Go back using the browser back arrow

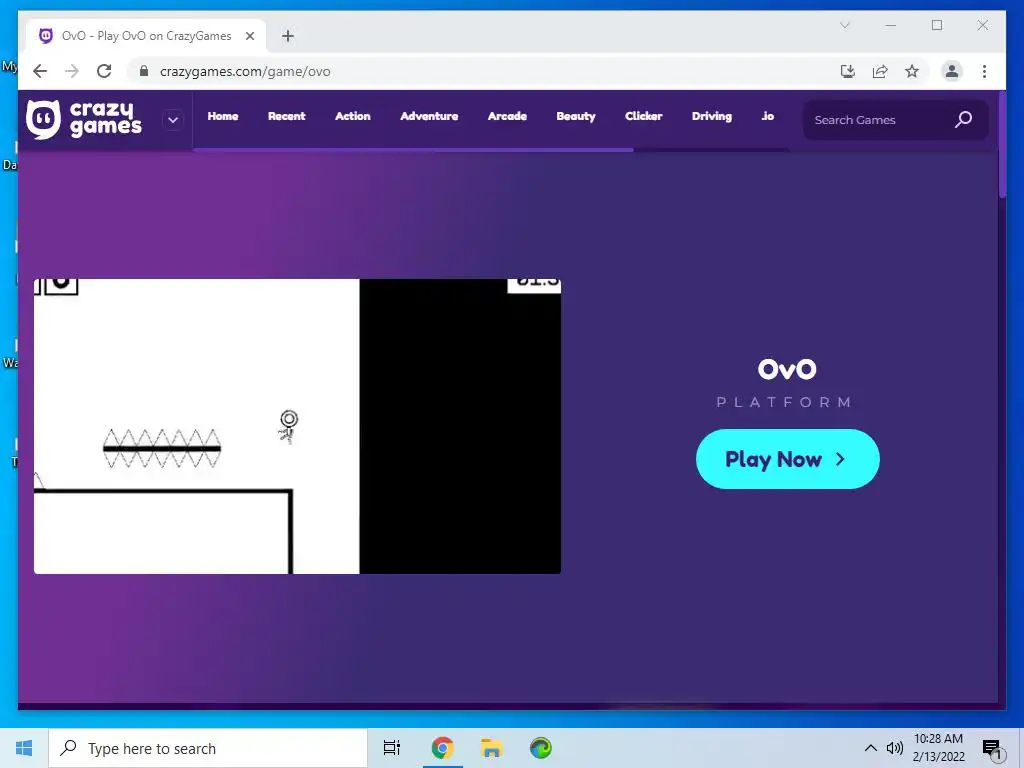point(40,71)
